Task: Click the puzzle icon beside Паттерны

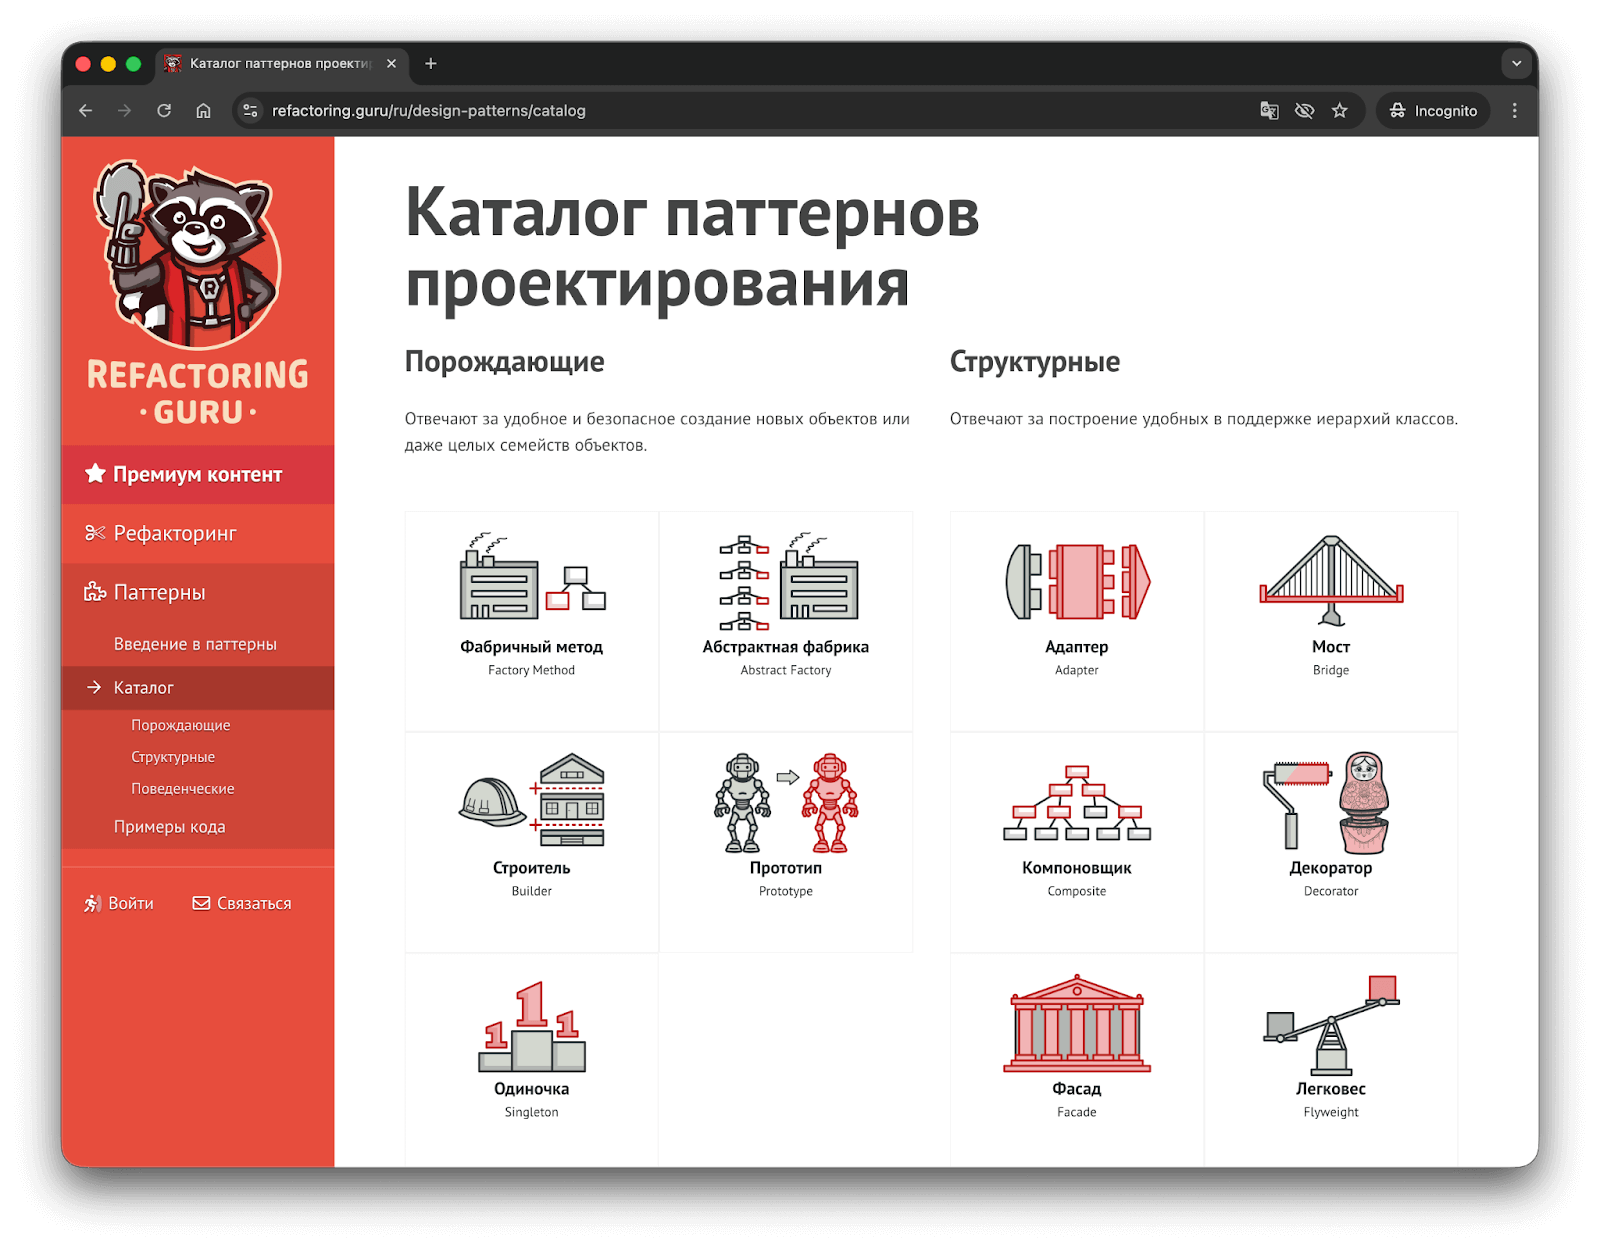Action: click(95, 592)
